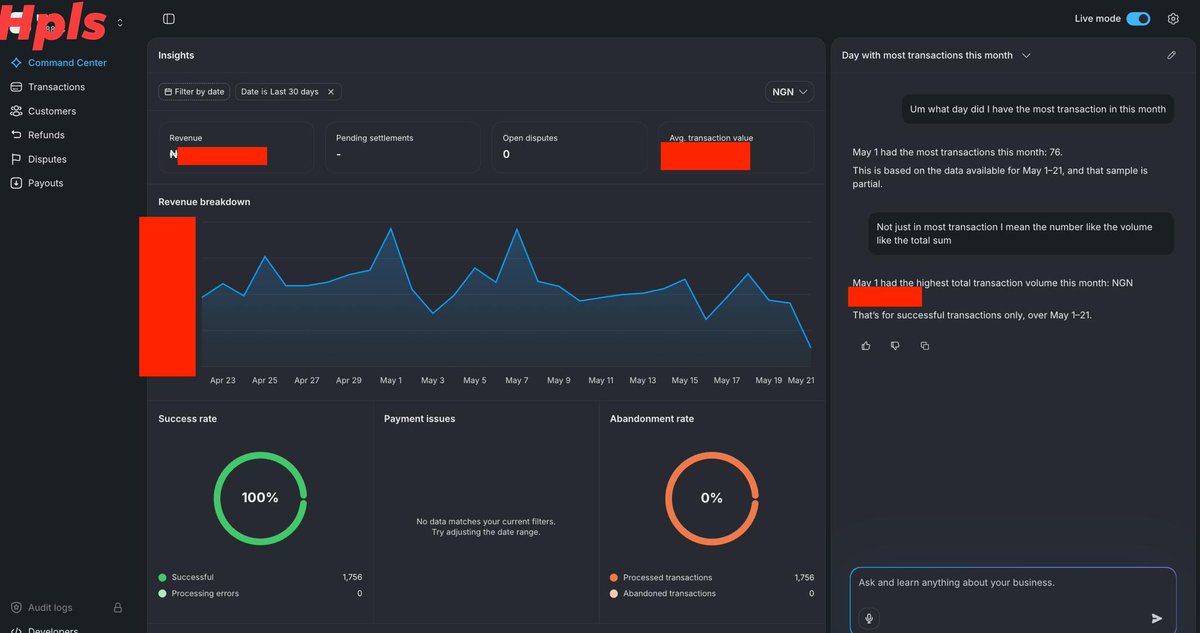Click the May 21 axis label
This screenshot has width=1200, height=633.
point(801,381)
